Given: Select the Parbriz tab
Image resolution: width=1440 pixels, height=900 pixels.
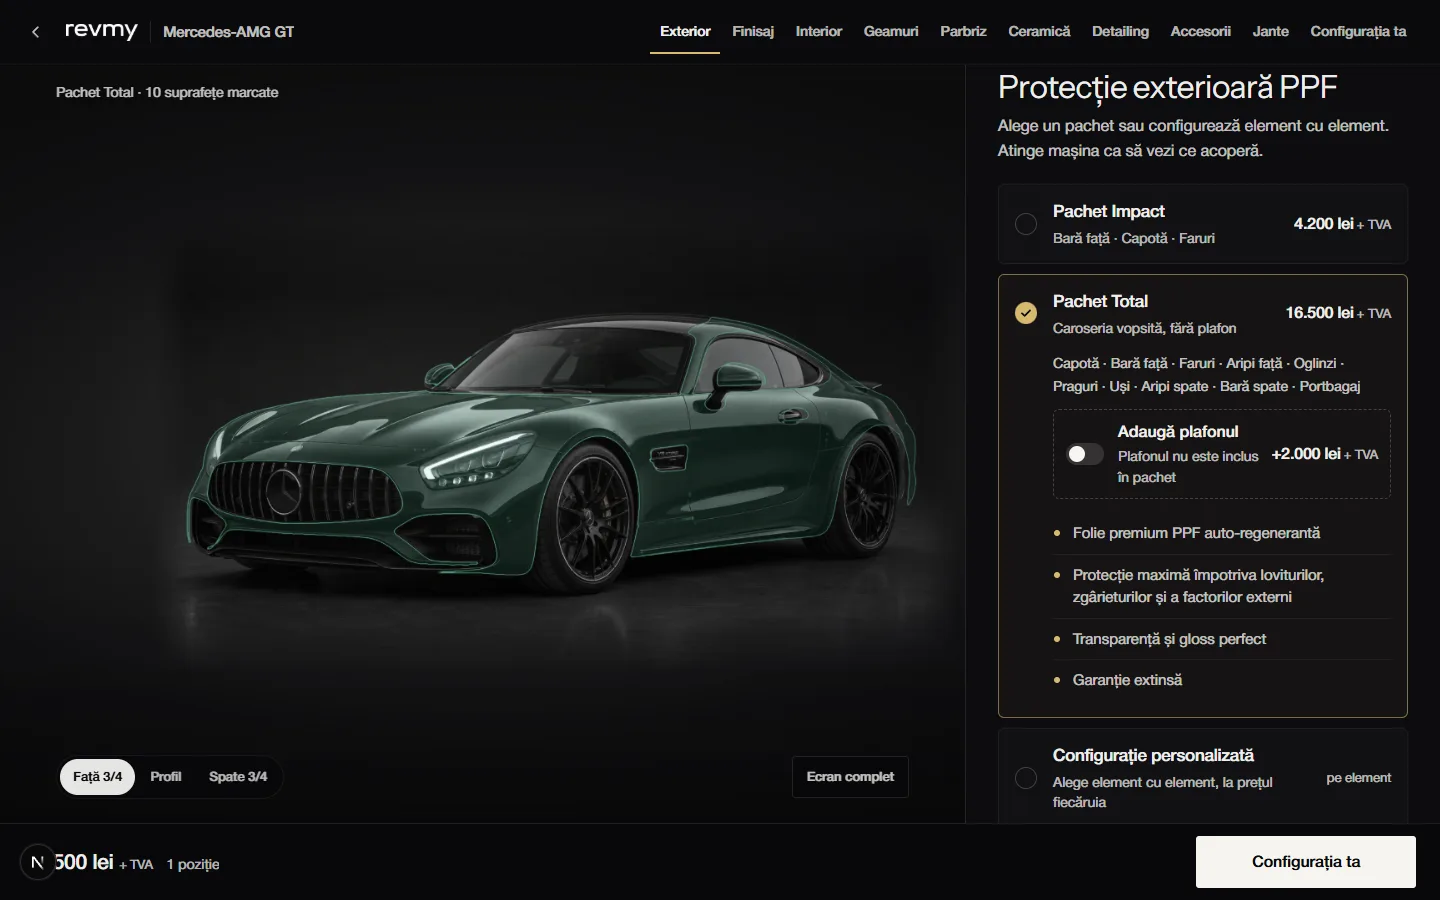Looking at the screenshot, I should (x=963, y=32).
